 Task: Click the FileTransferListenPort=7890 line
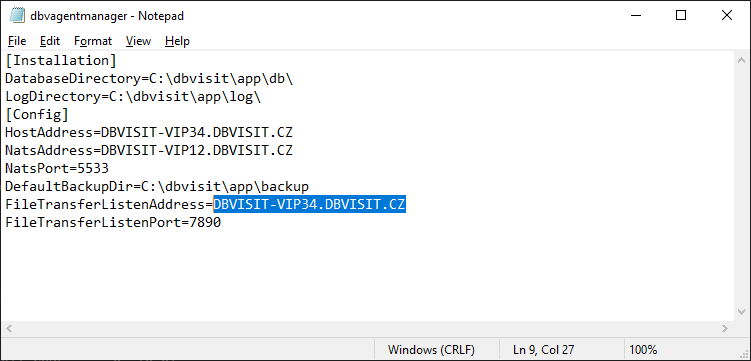113,223
